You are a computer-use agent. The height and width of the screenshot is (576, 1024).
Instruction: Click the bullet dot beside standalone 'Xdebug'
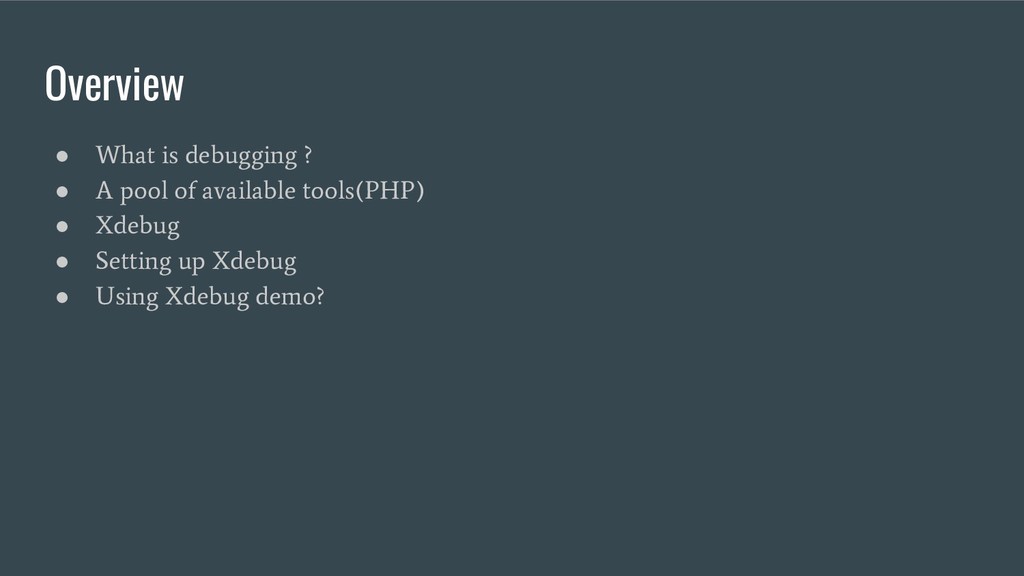tap(62, 227)
